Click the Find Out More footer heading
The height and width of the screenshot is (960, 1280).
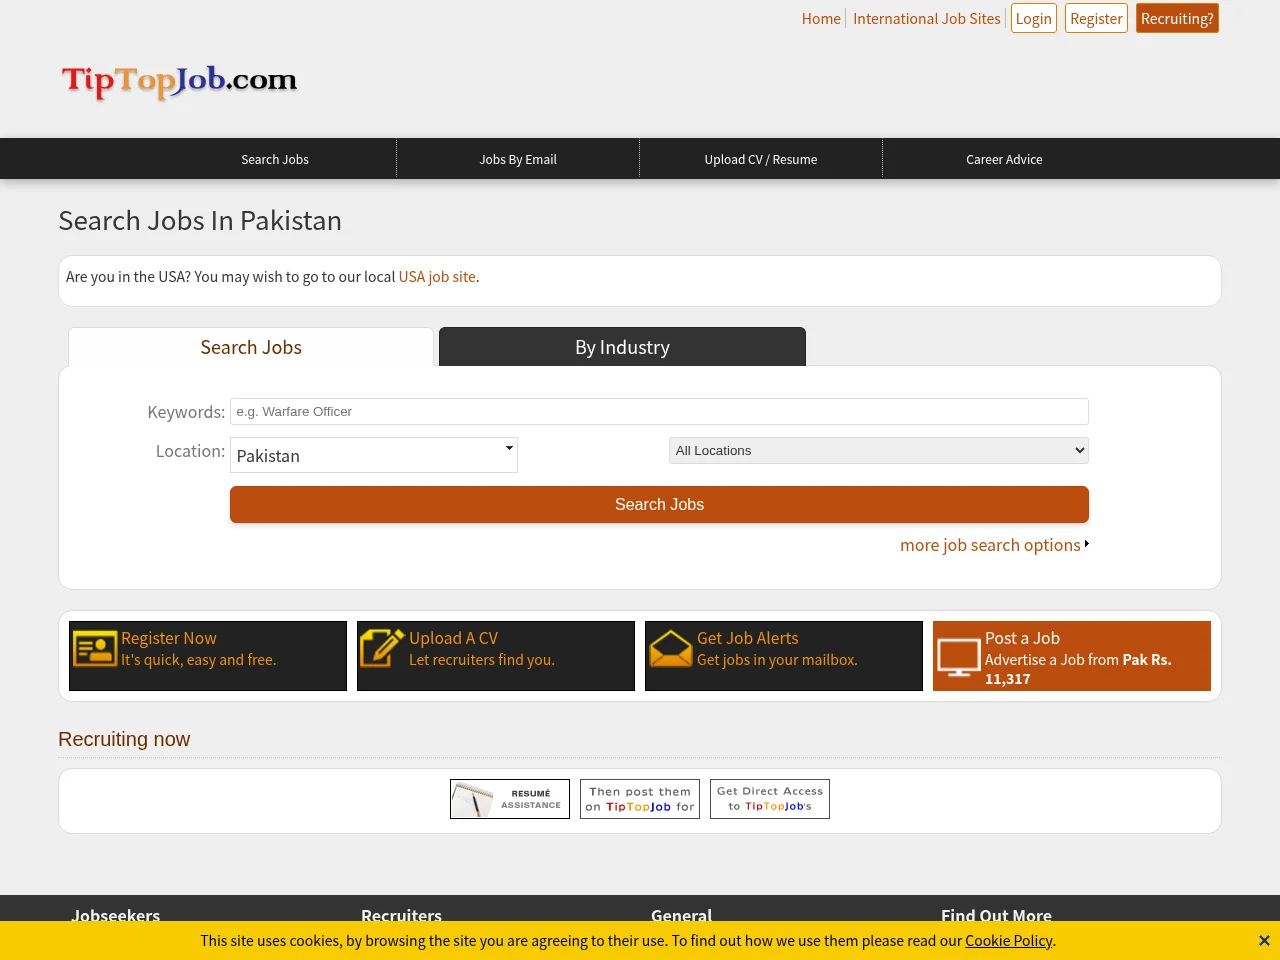click(x=996, y=915)
